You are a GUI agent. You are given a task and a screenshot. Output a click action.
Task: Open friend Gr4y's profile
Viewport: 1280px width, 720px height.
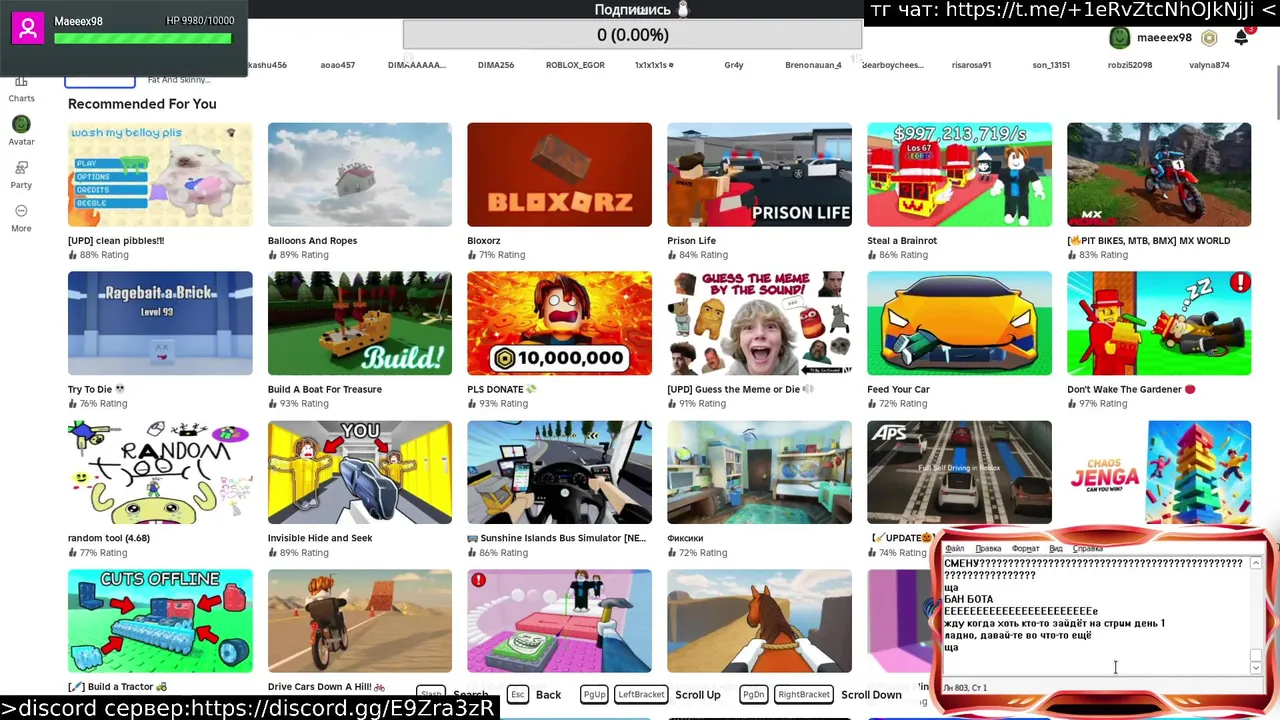(x=734, y=65)
